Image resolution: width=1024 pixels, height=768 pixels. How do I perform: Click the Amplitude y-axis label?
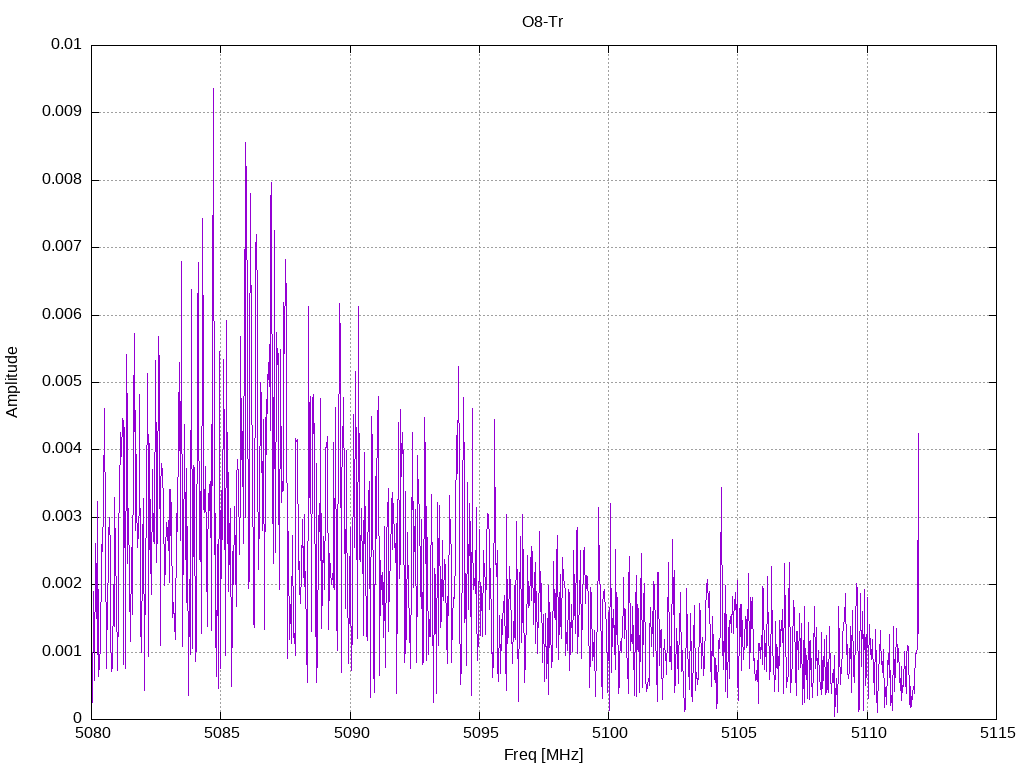click(x=12, y=381)
